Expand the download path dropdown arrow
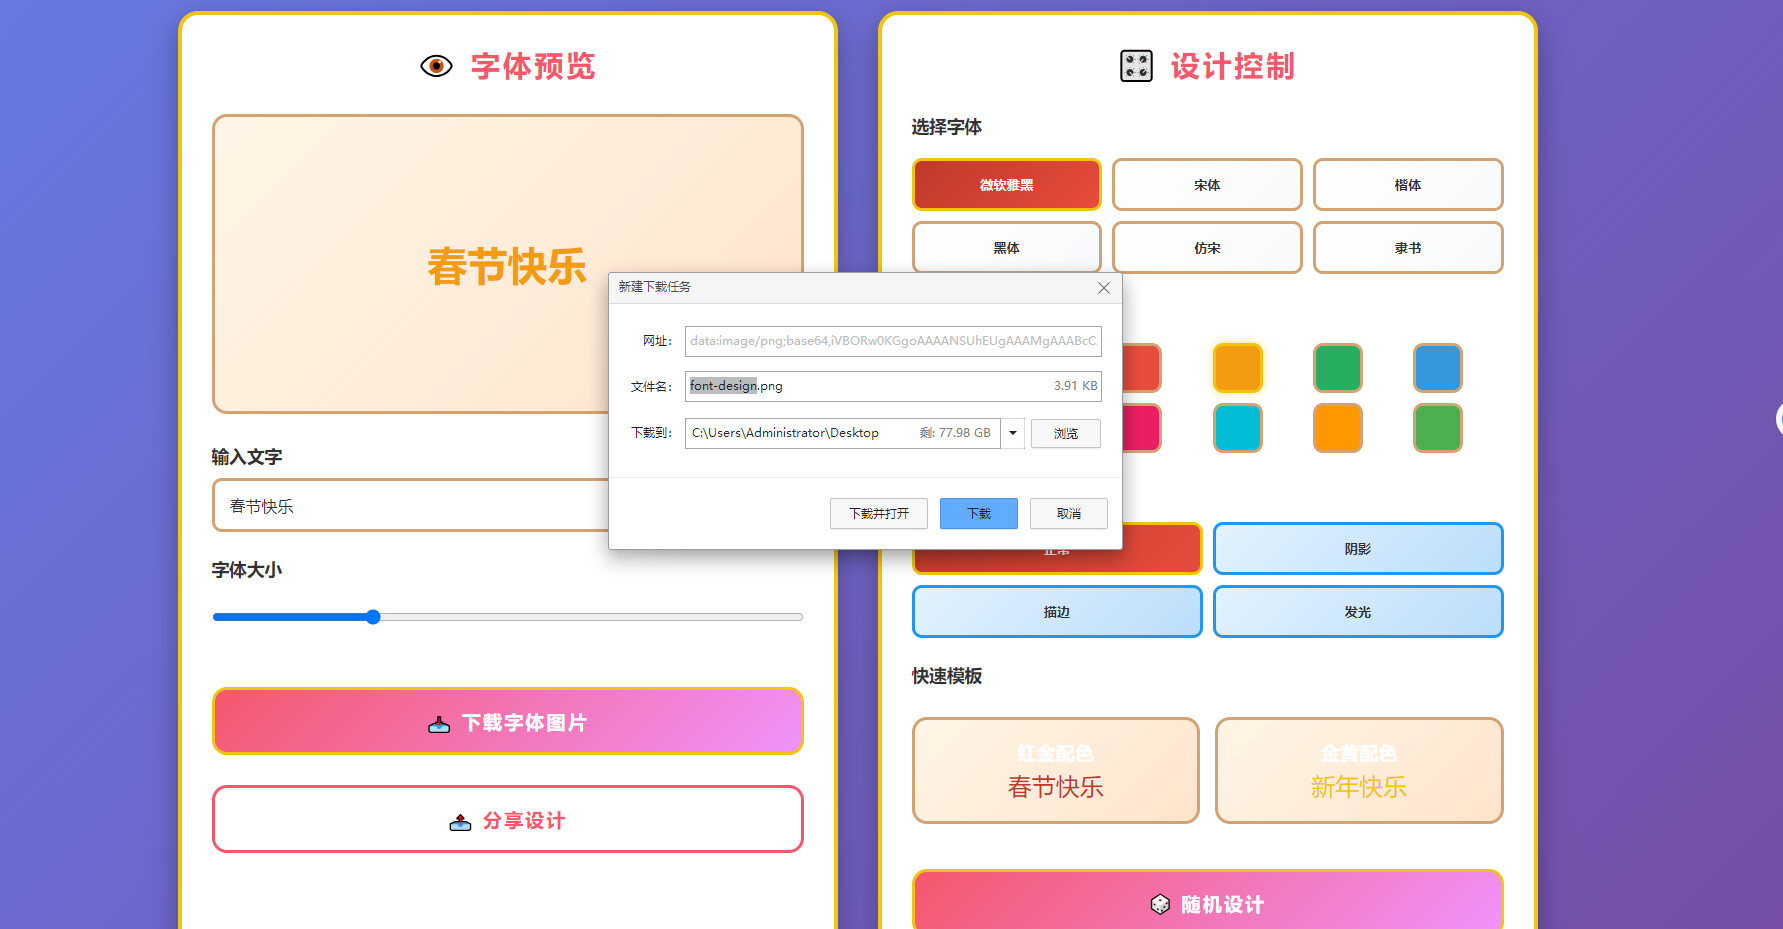The width and height of the screenshot is (1783, 929). coord(1013,433)
